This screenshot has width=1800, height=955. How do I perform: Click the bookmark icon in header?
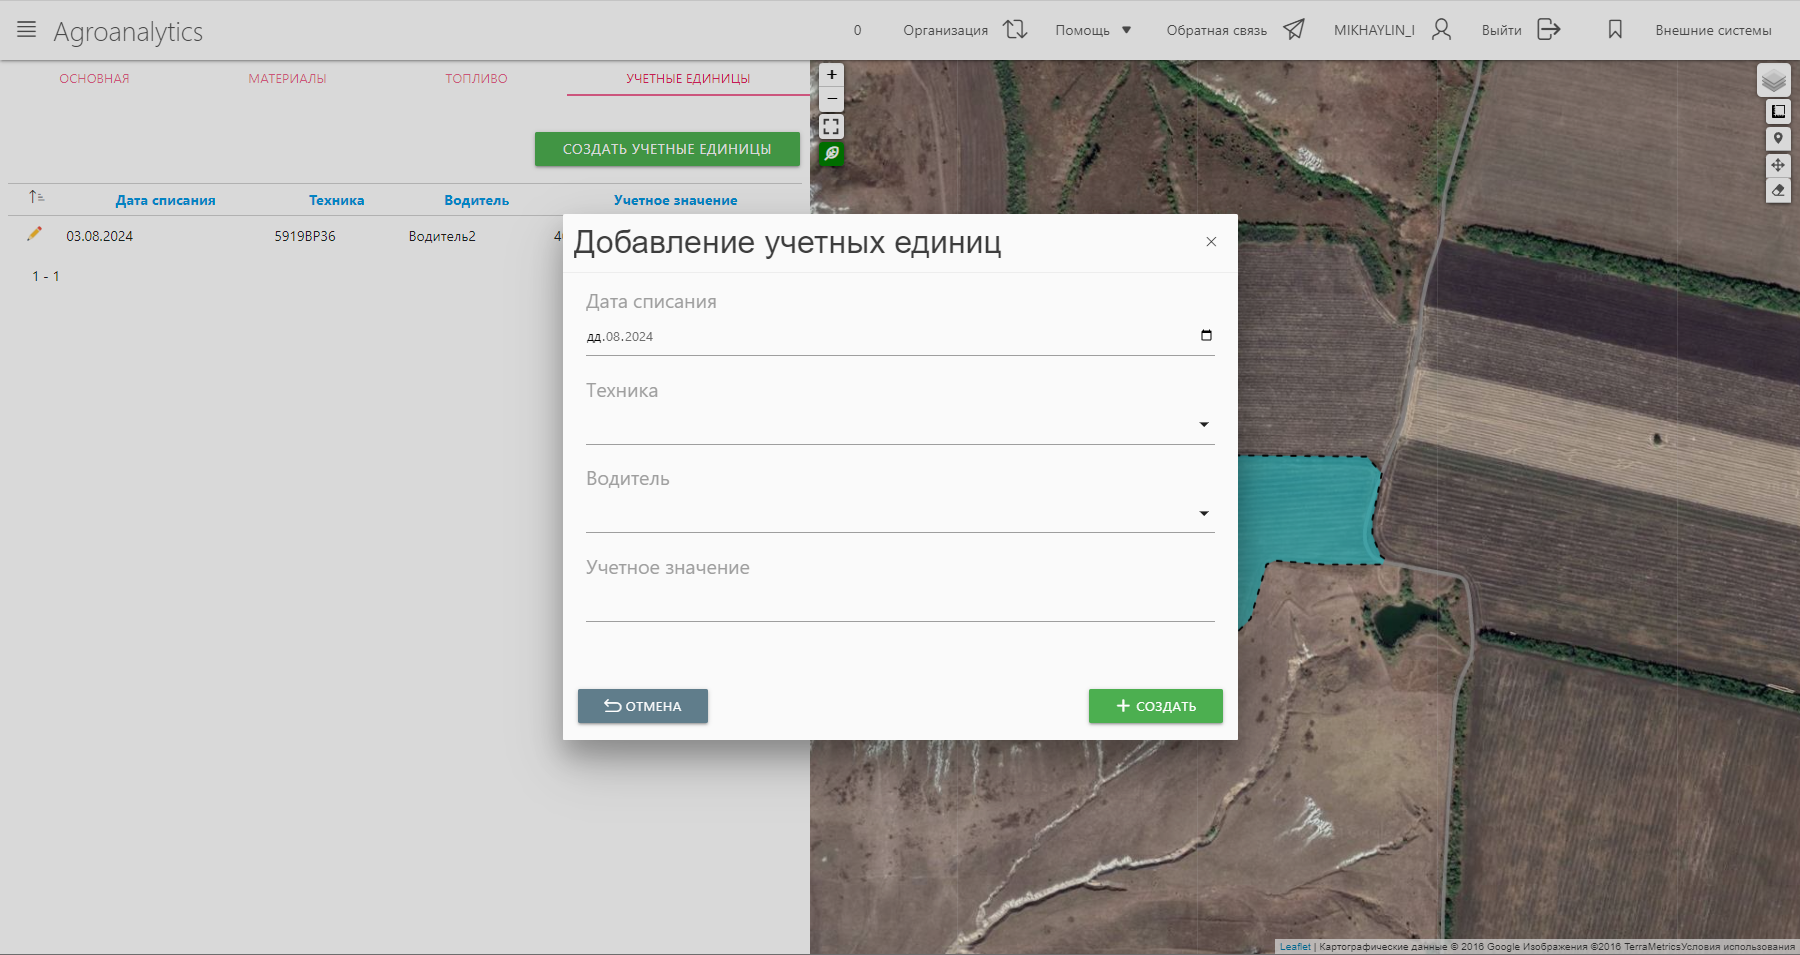(x=1615, y=30)
